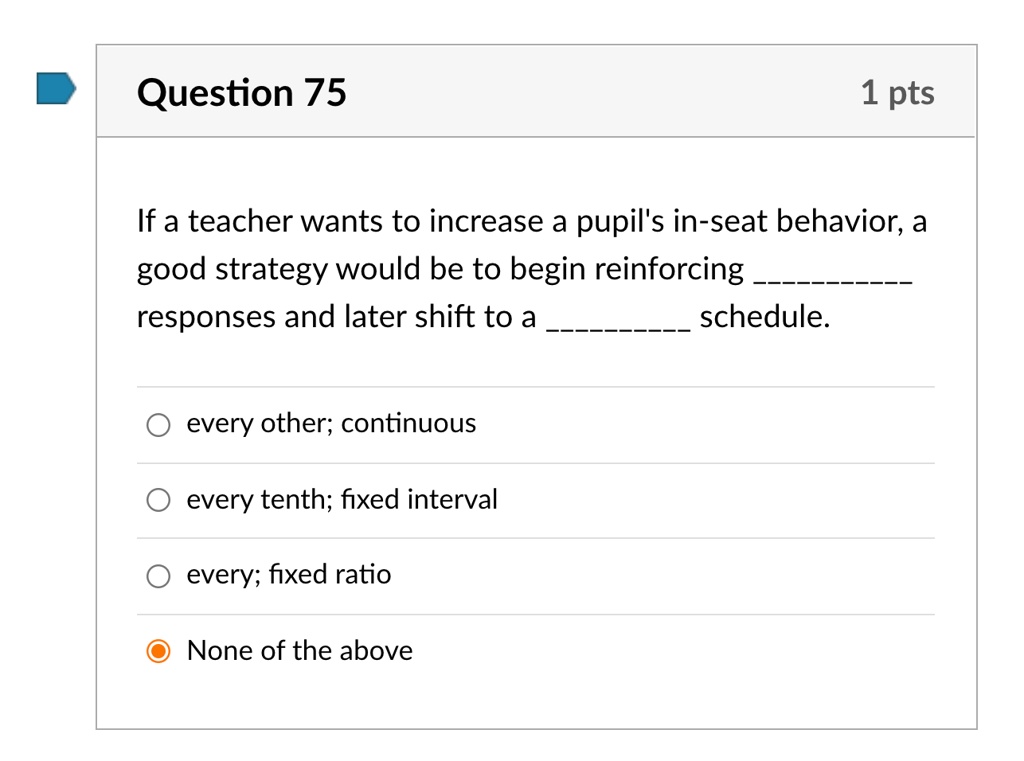Viewport: 1024px width, 761px height.
Task: Choose the 'every tenth; fixed interval' radio button
Action: click(x=158, y=500)
